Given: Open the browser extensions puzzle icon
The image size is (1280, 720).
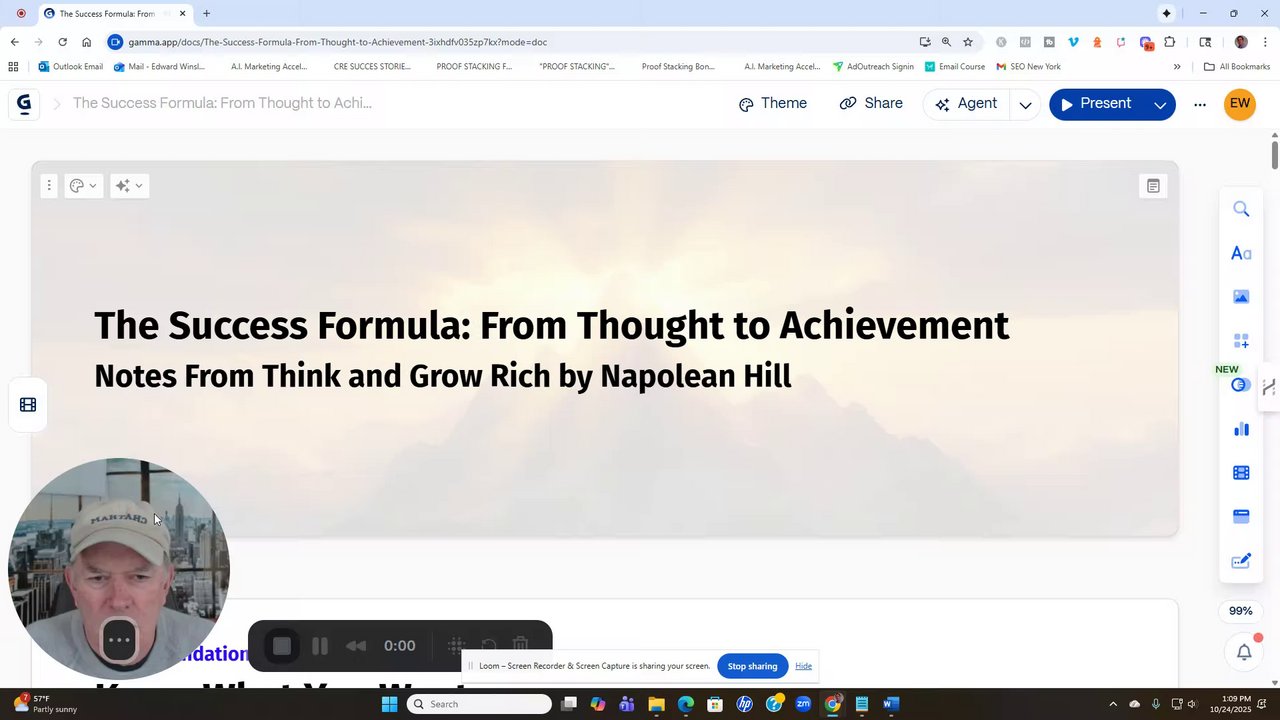Looking at the screenshot, I should tap(1170, 42).
